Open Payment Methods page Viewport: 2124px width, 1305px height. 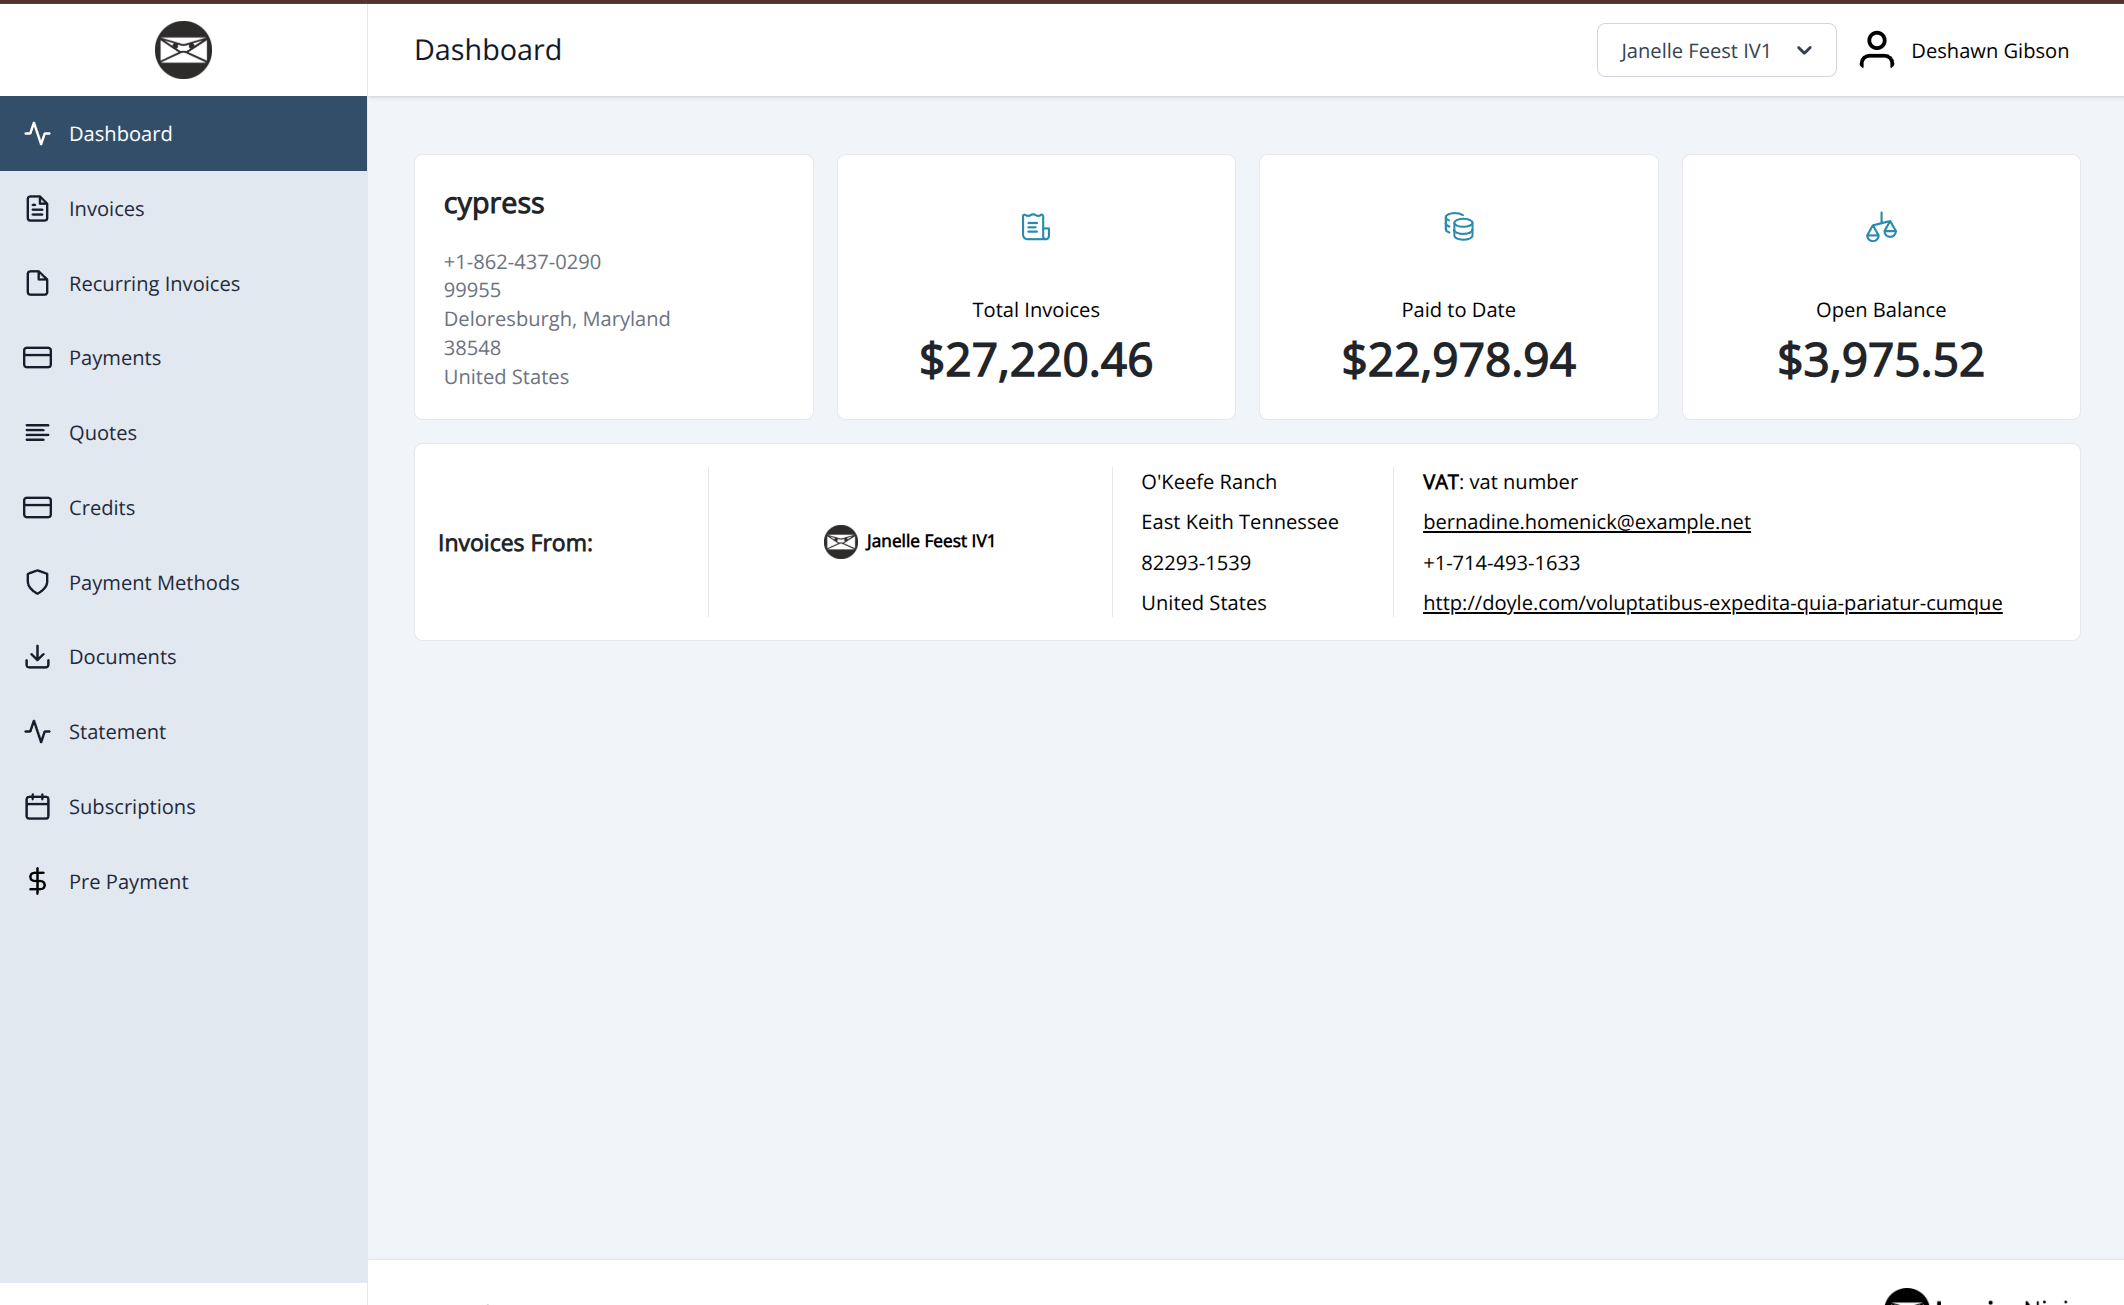[x=183, y=583]
